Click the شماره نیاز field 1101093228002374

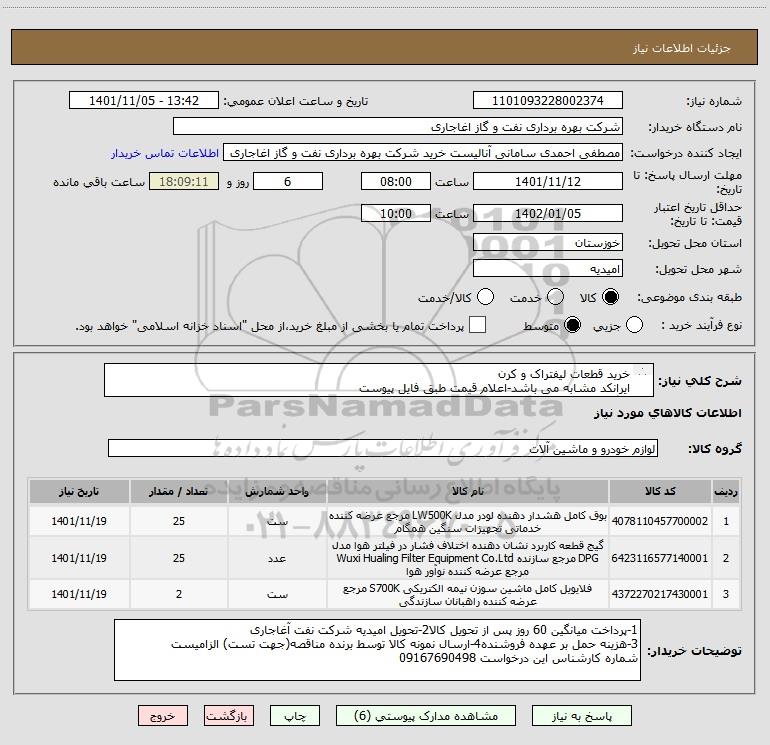point(548,101)
